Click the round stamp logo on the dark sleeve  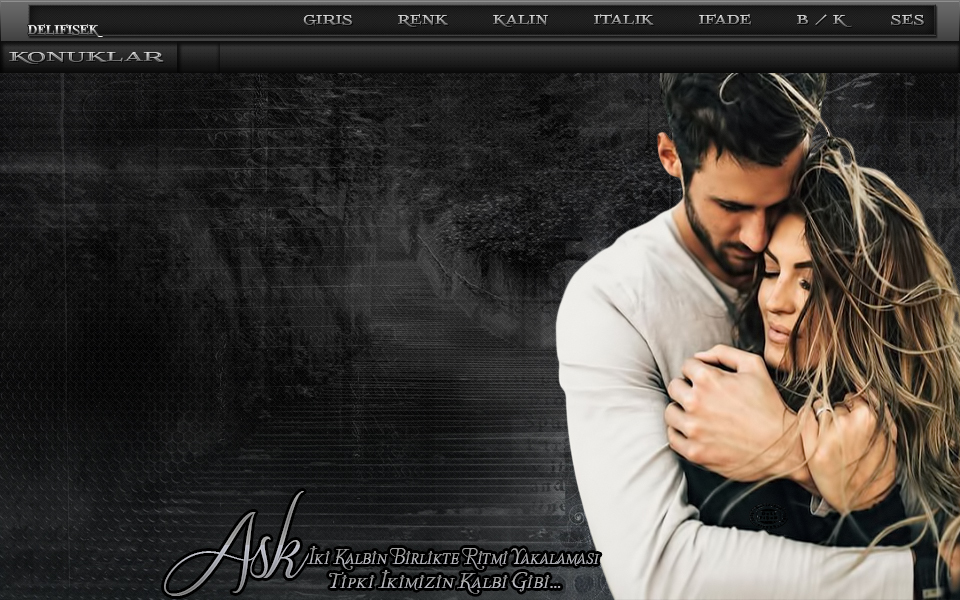(767, 516)
